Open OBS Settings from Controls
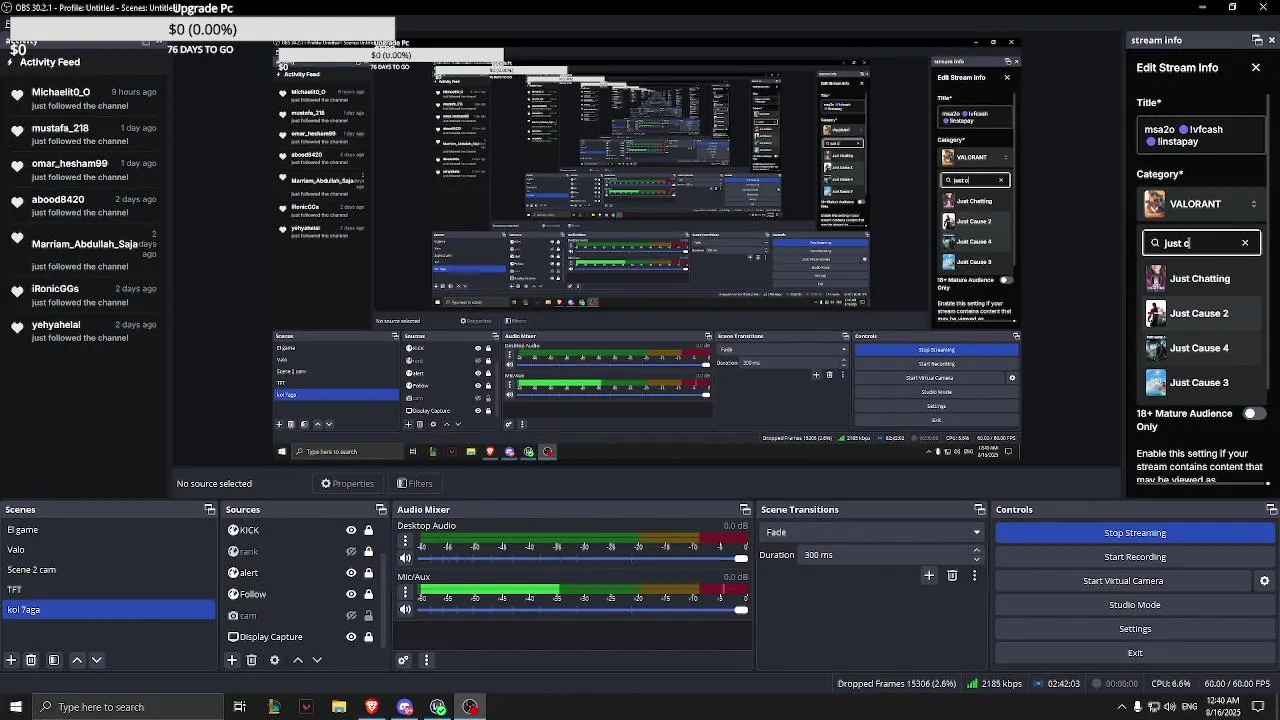This screenshot has height=720, width=1280. coord(1135,629)
